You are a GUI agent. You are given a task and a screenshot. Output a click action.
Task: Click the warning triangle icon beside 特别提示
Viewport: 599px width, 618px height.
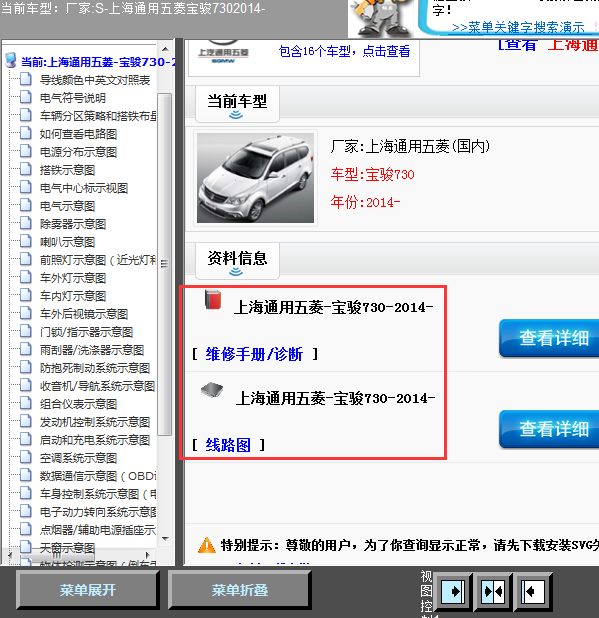[206, 545]
